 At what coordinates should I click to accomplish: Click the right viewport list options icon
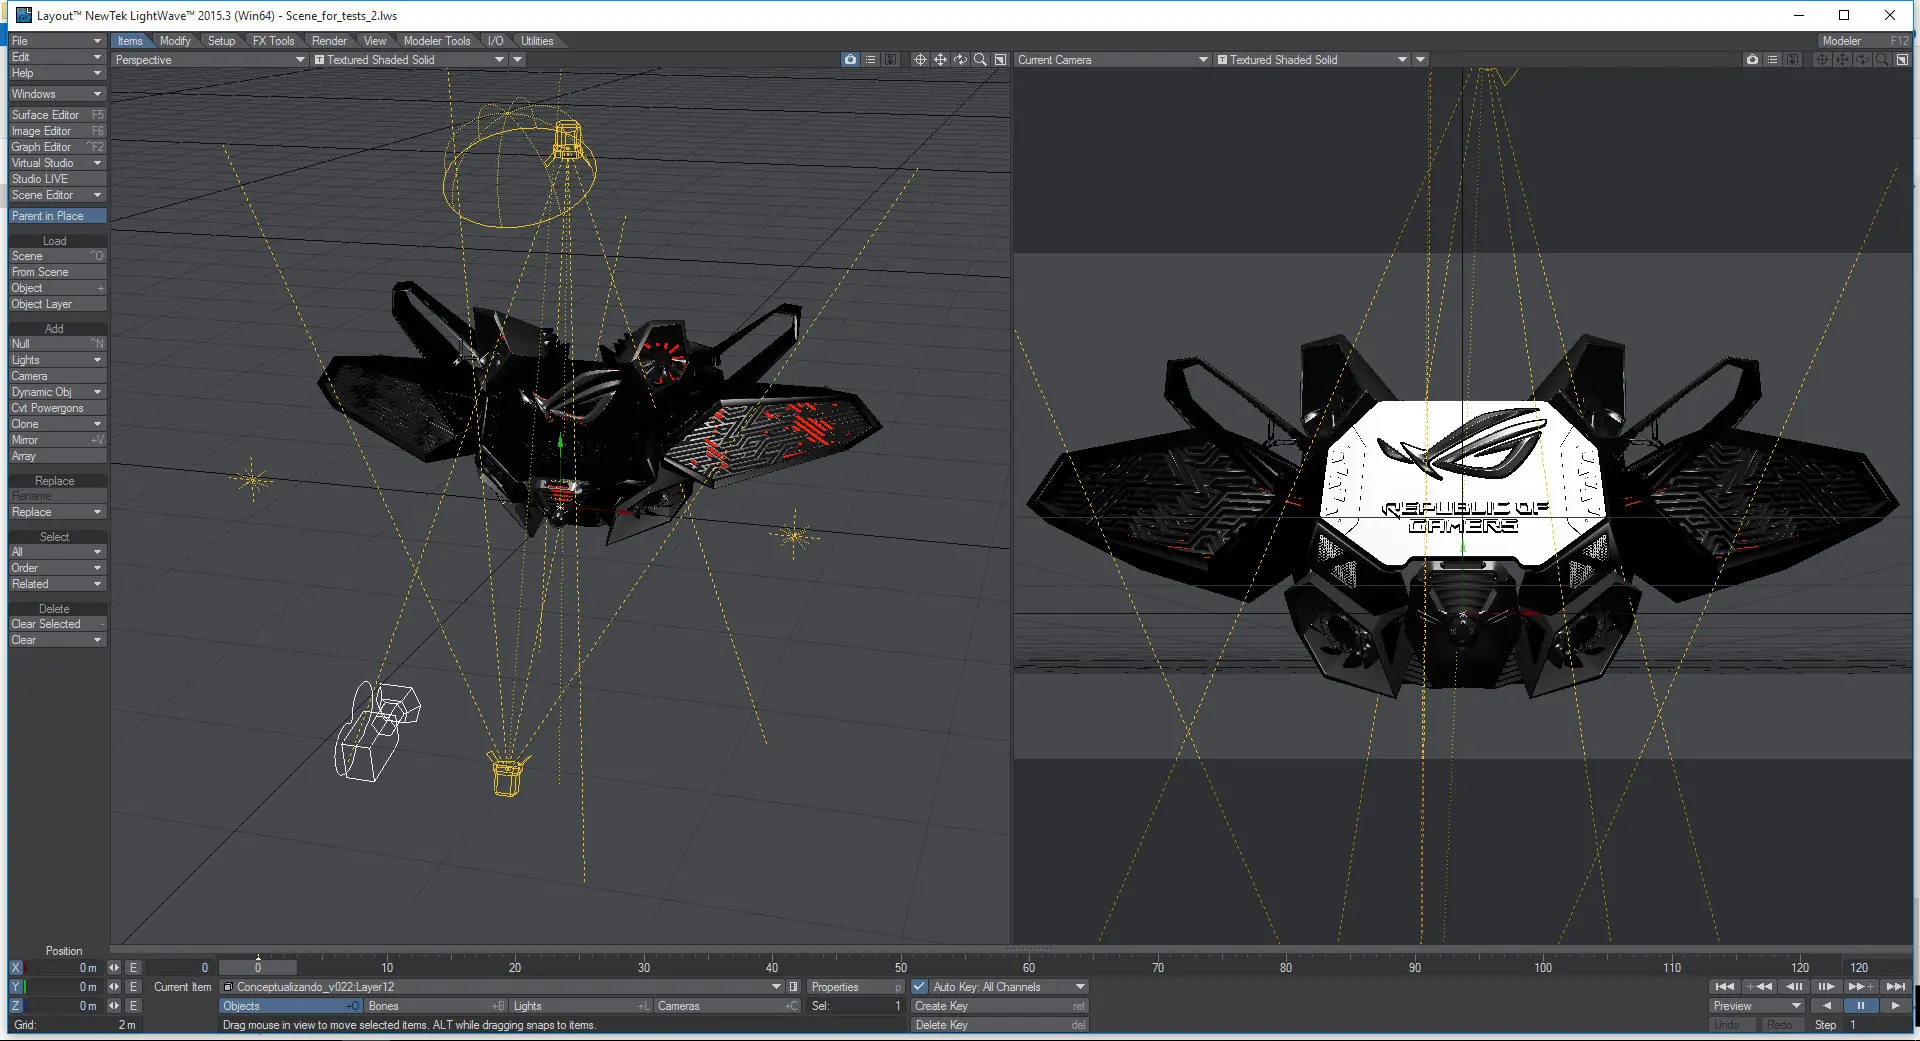[1772, 60]
